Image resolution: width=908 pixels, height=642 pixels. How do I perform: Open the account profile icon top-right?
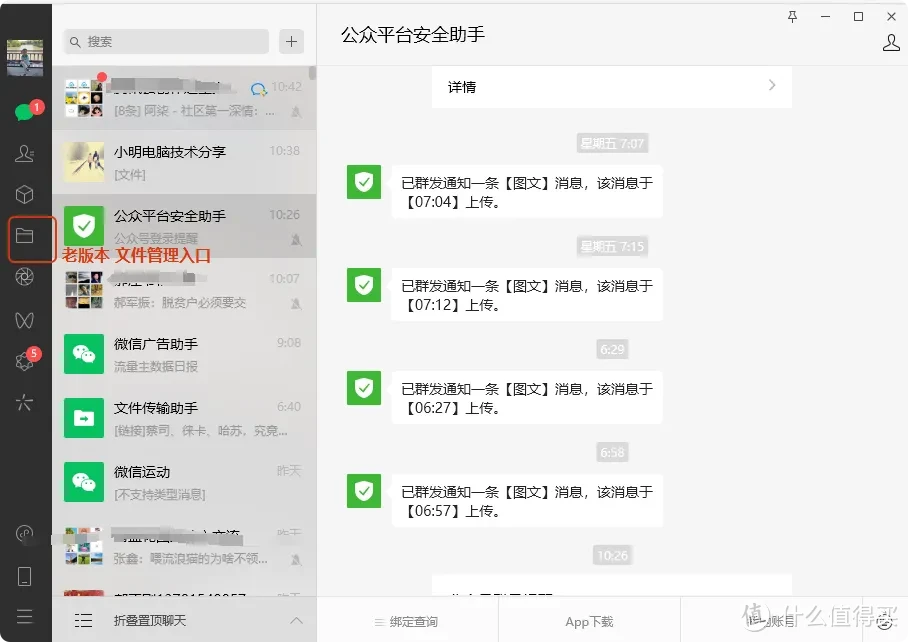click(x=891, y=42)
